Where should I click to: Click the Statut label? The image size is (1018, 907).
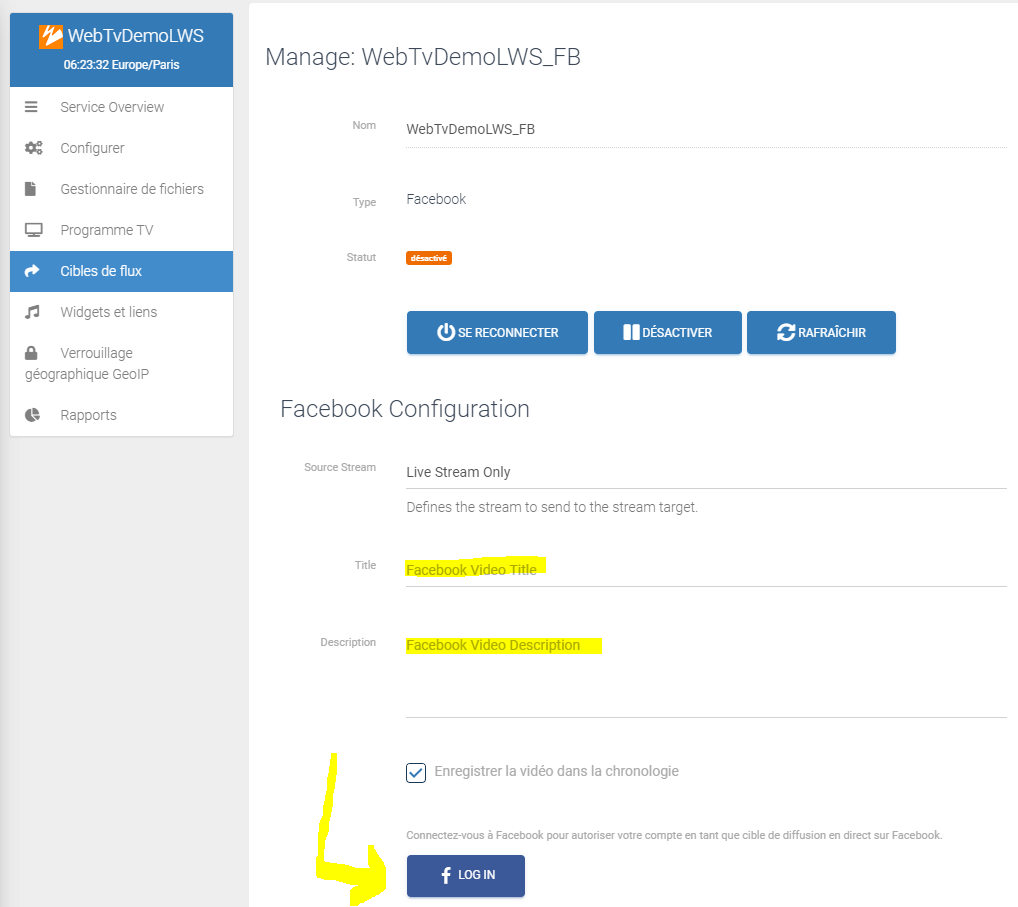pos(362,258)
